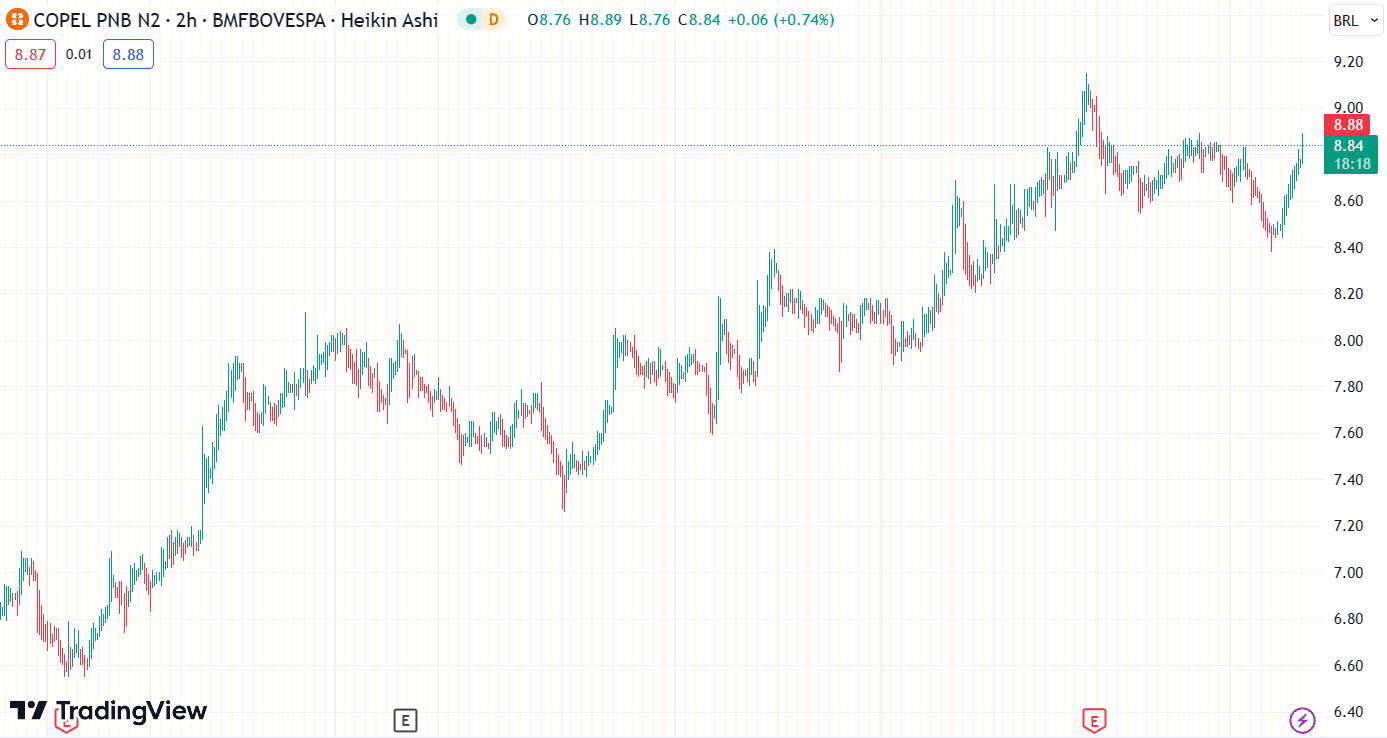Click the 0.01 spread value
The image size is (1387, 738).
(79, 54)
